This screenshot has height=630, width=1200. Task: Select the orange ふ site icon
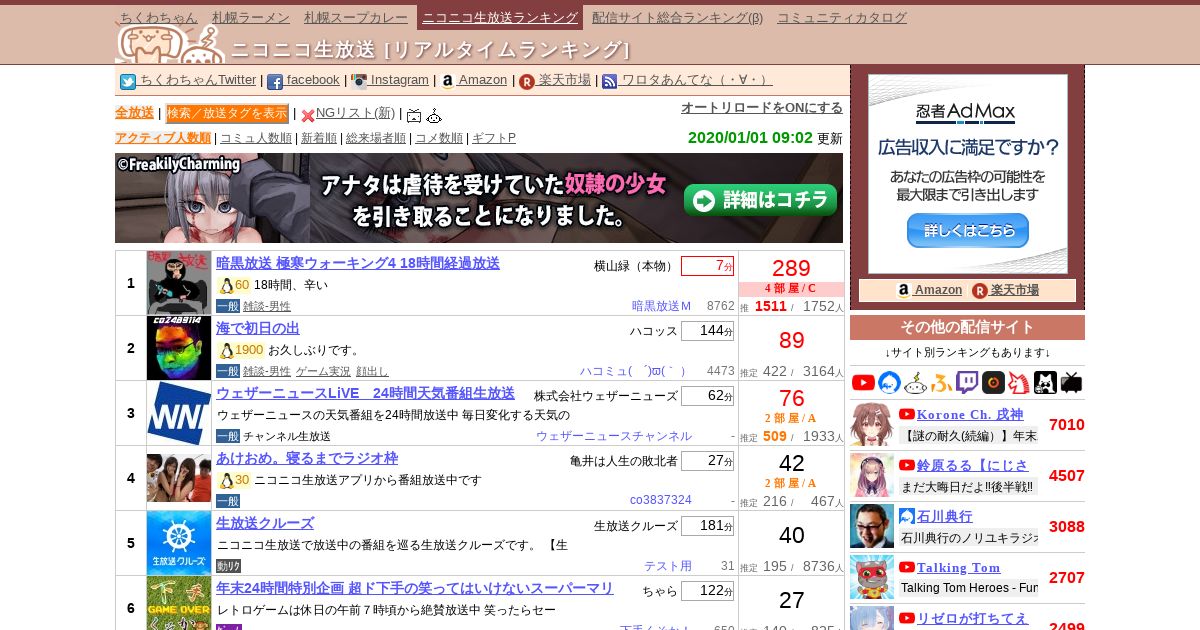(941, 382)
